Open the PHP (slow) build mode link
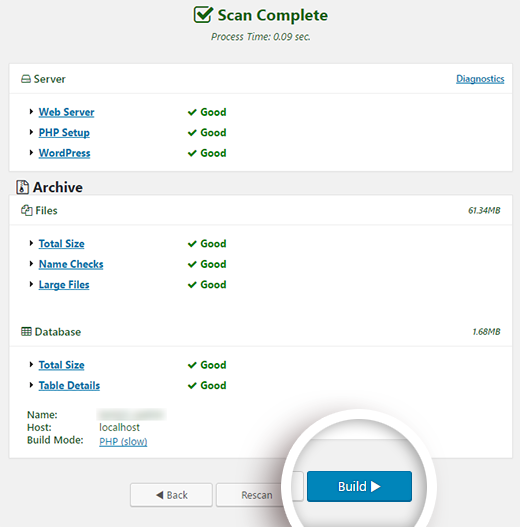Viewport: 520px width, 527px height. tap(123, 441)
